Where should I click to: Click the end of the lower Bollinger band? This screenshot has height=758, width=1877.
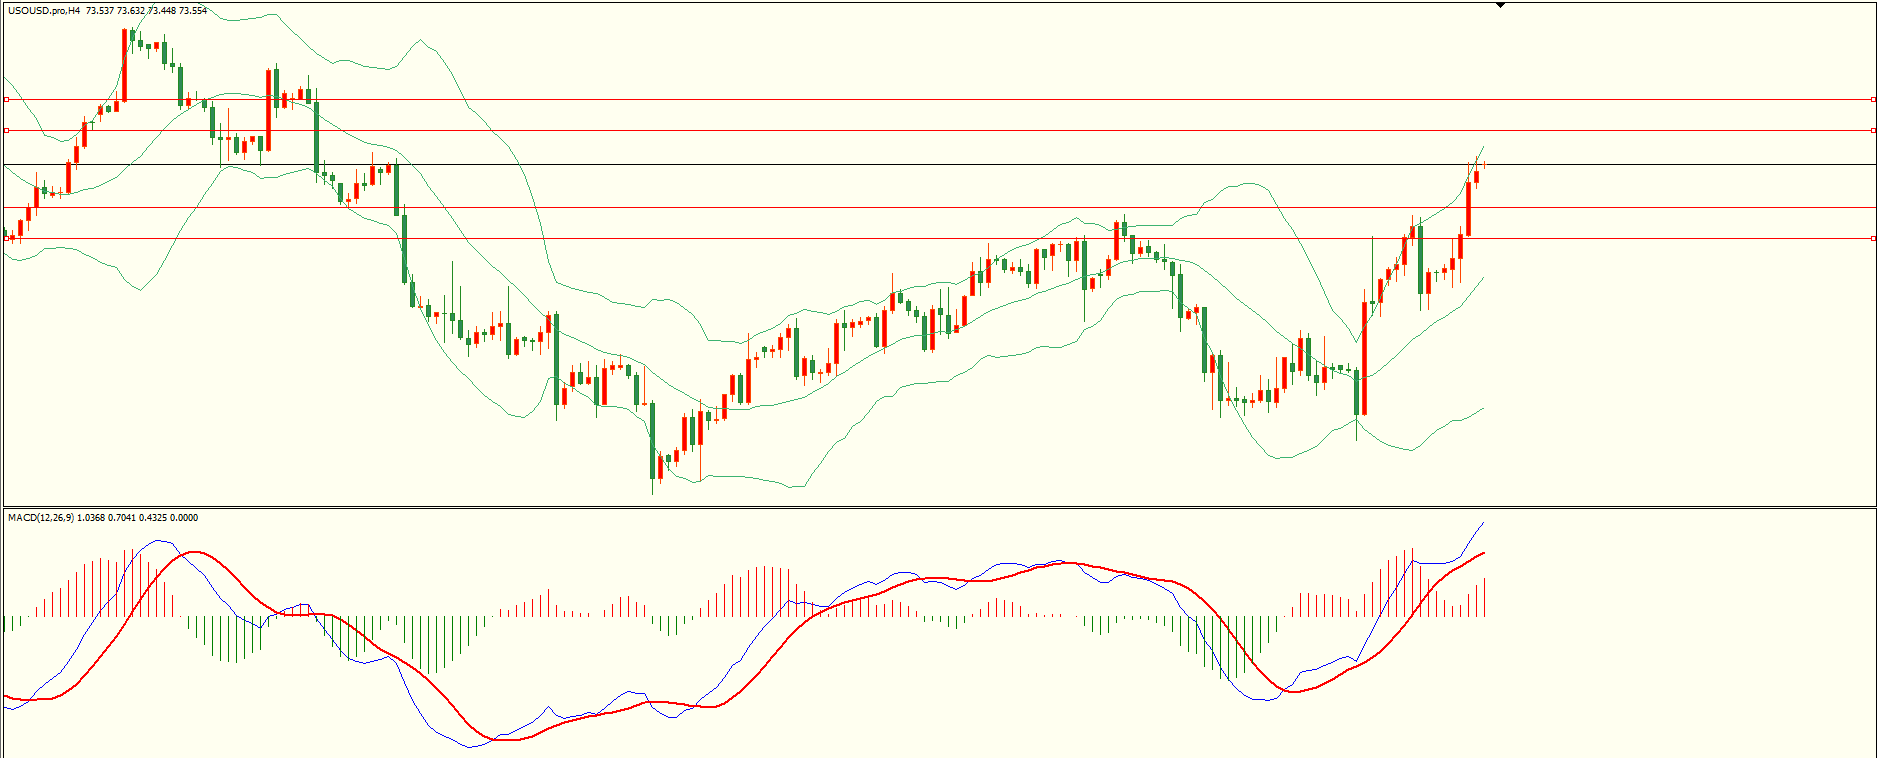(x=1483, y=408)
